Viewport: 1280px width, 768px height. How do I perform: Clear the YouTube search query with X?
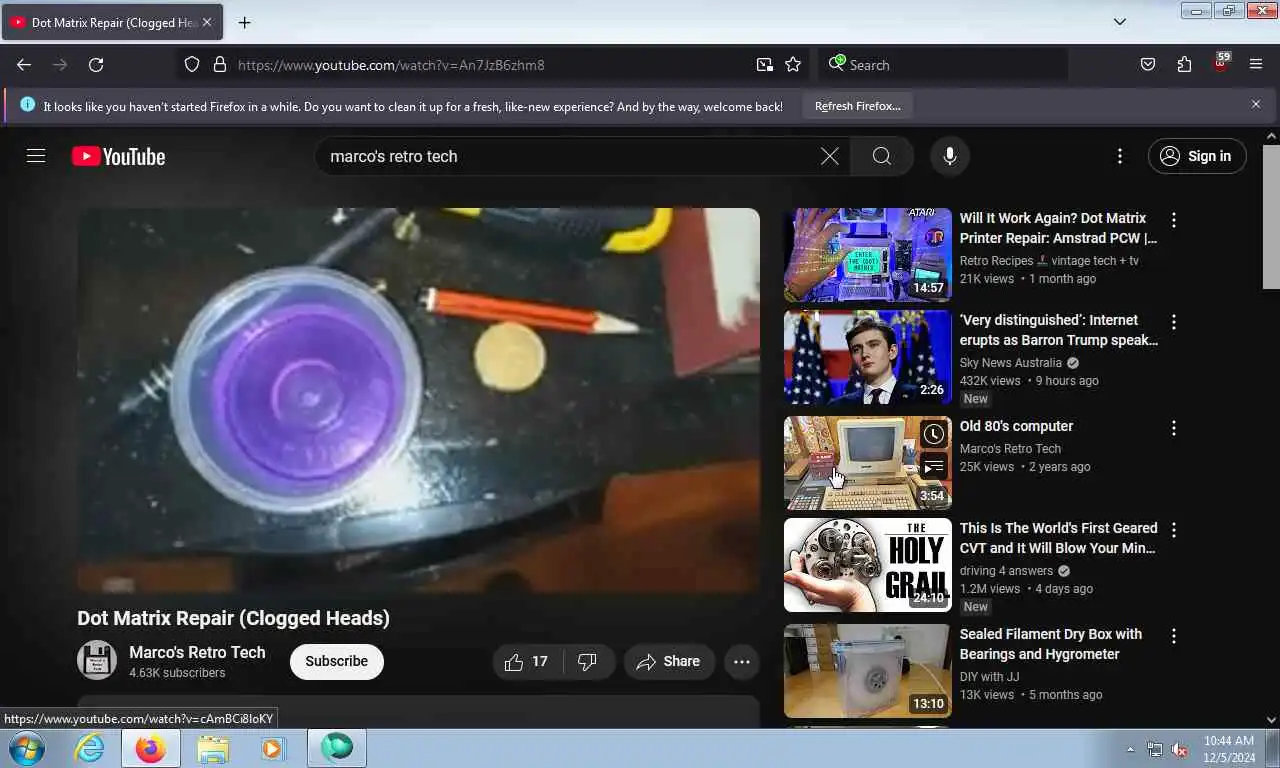(829, 156)
